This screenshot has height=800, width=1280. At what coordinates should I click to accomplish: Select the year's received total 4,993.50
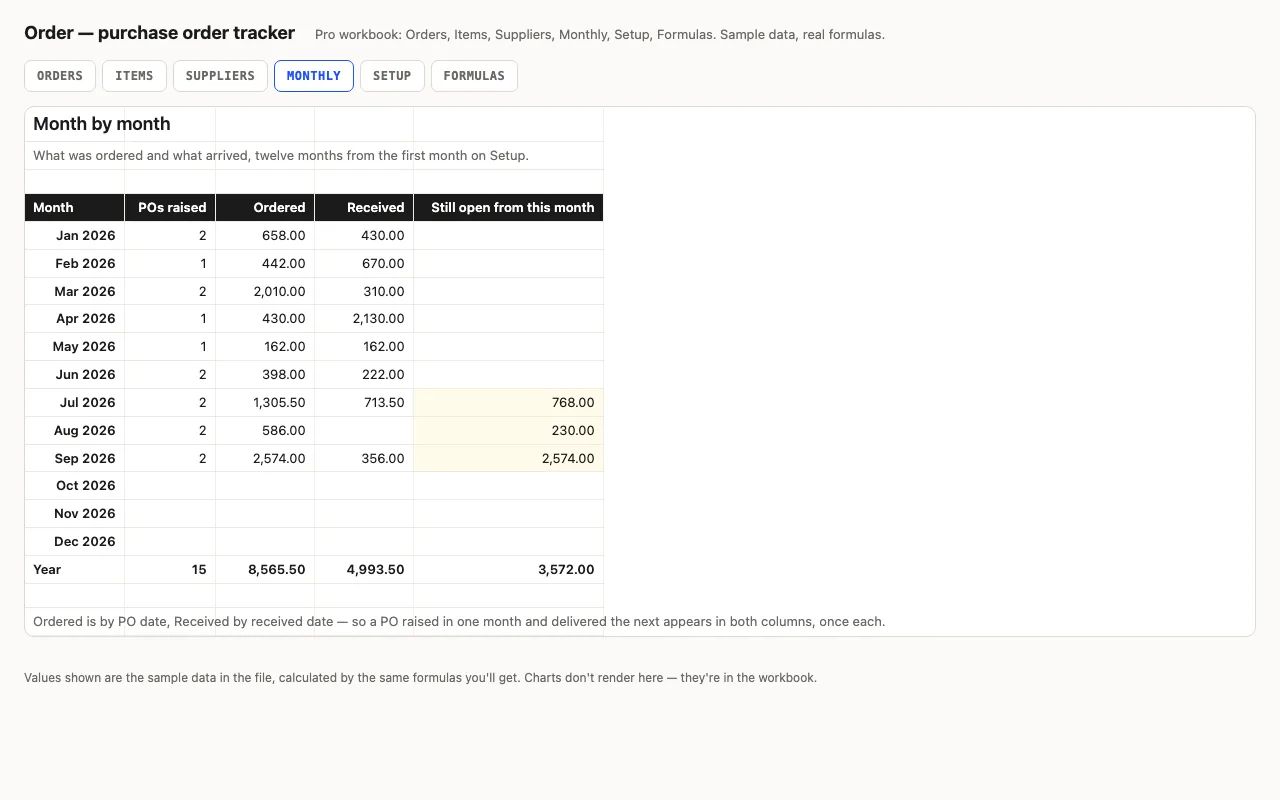[x=364, y=569]
